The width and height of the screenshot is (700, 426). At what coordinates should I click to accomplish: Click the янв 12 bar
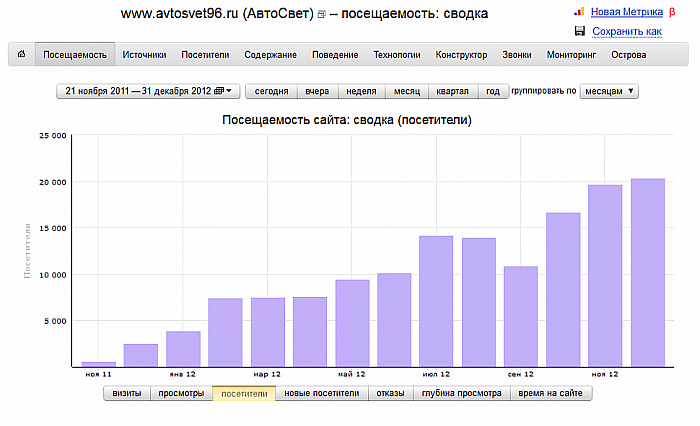click(183, 349)
